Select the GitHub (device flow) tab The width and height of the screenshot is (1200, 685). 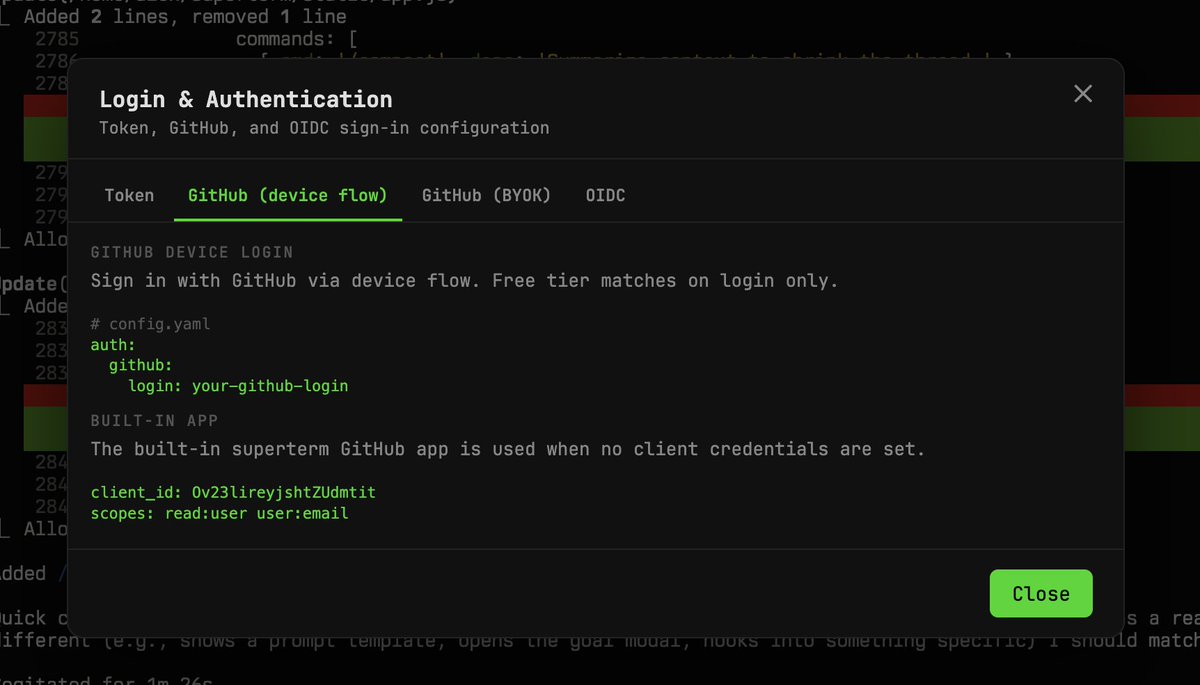287,195
